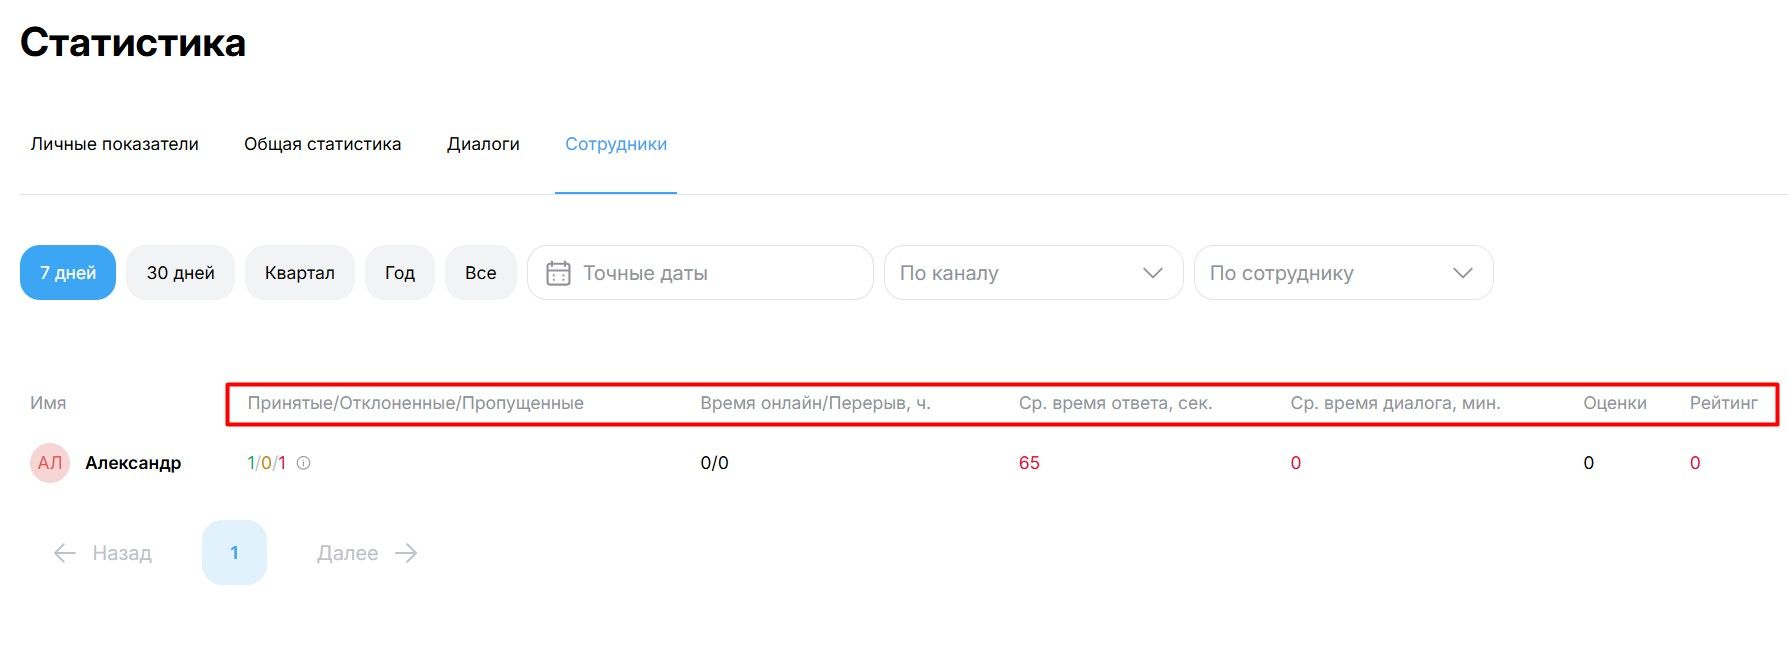
Task: Go to the Диалоги tab
Action: click(483, 144)
